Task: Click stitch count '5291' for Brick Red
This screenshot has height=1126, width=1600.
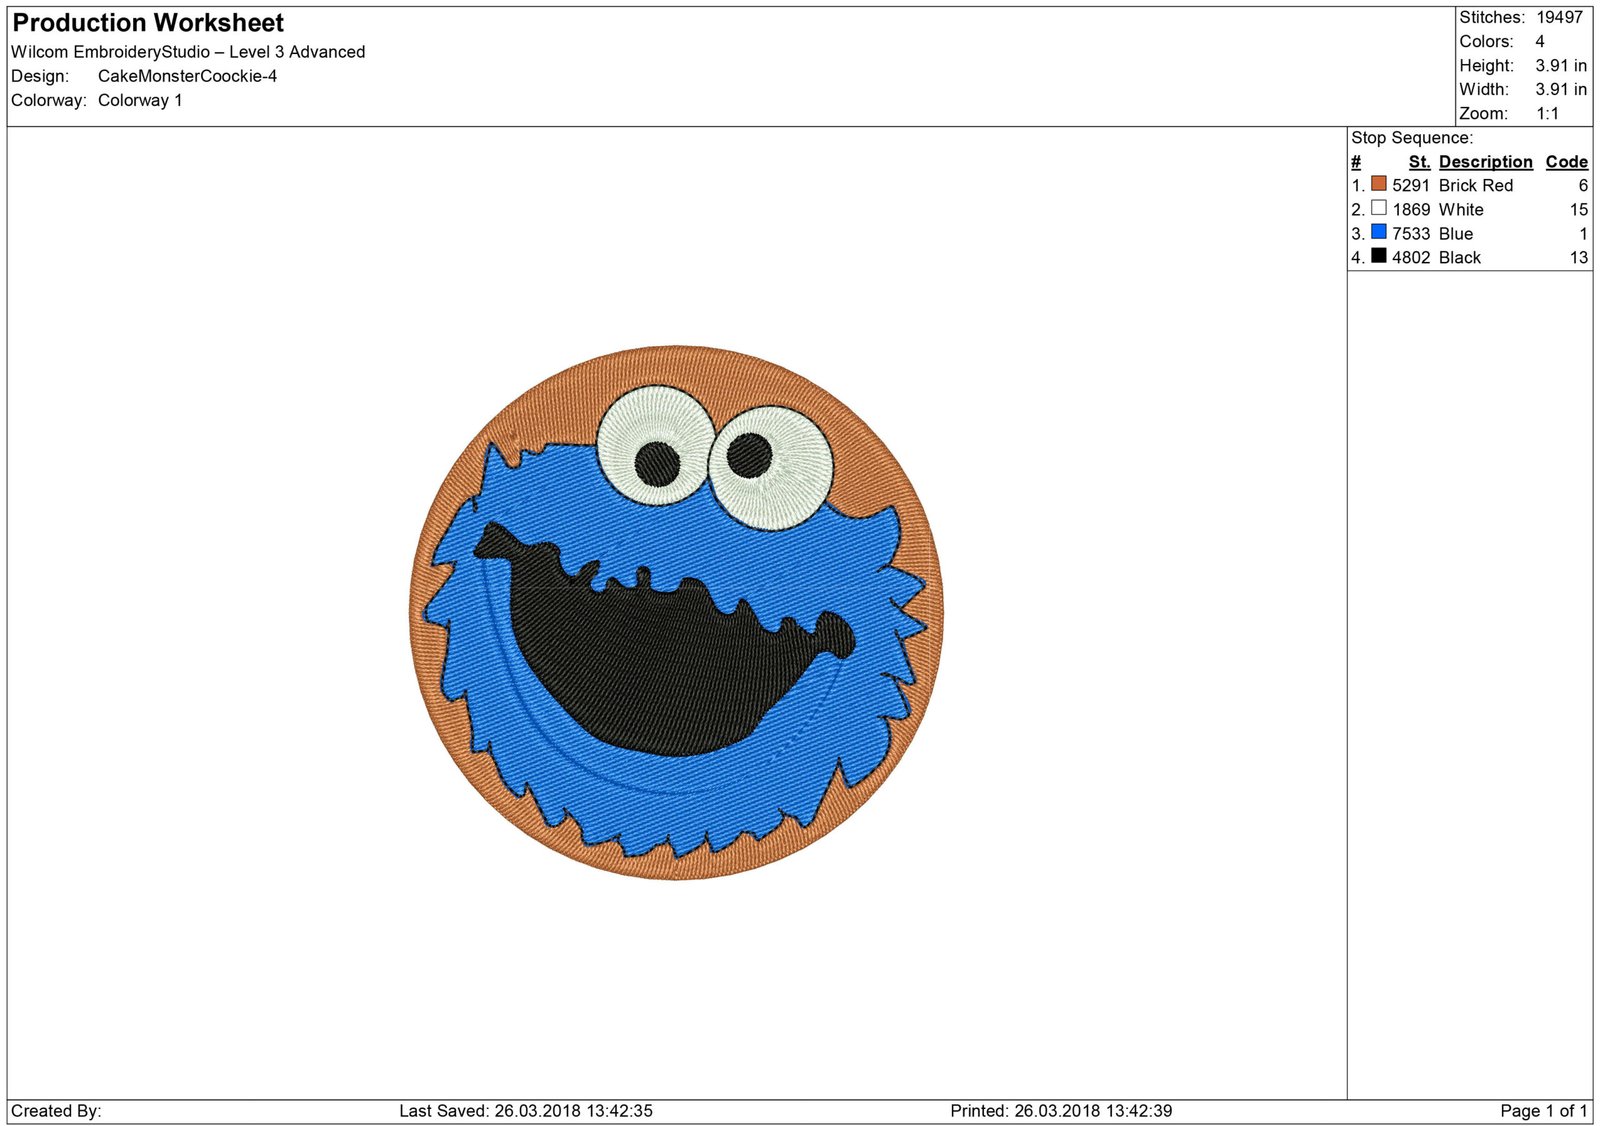Action: [1411, 185]
